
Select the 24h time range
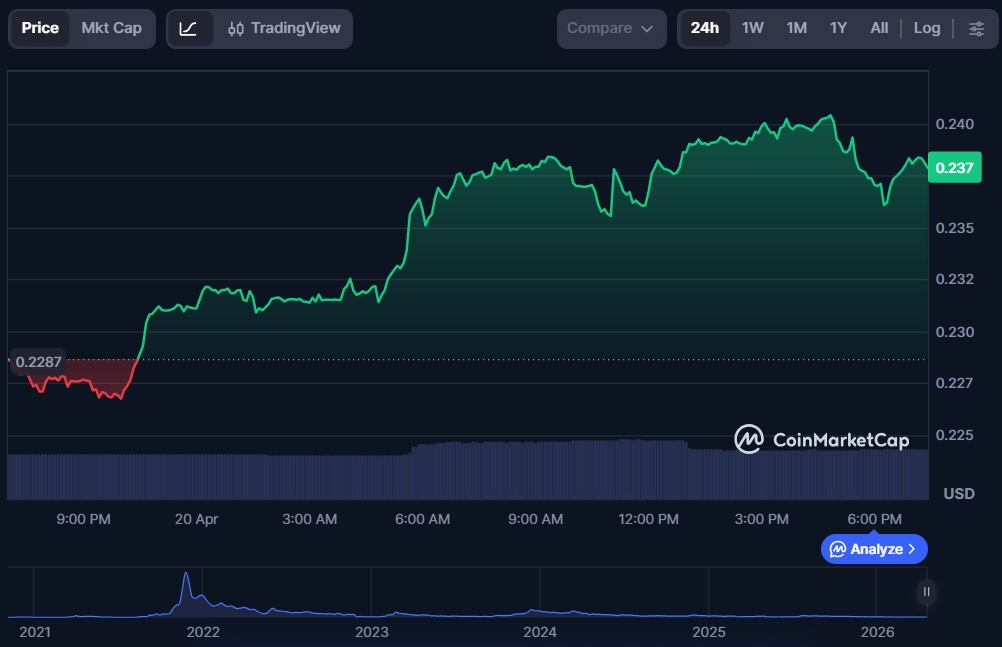click(x=704, y=28)
